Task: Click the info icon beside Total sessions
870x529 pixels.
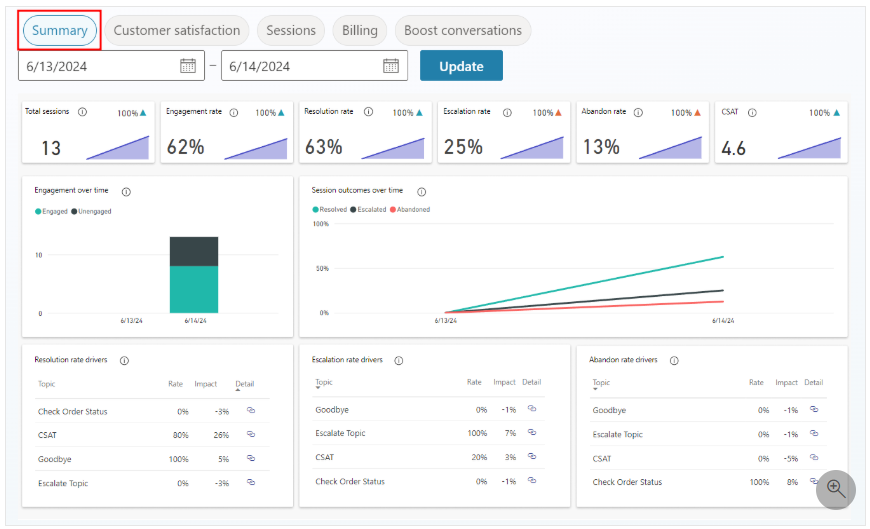Action: [82, 112]
